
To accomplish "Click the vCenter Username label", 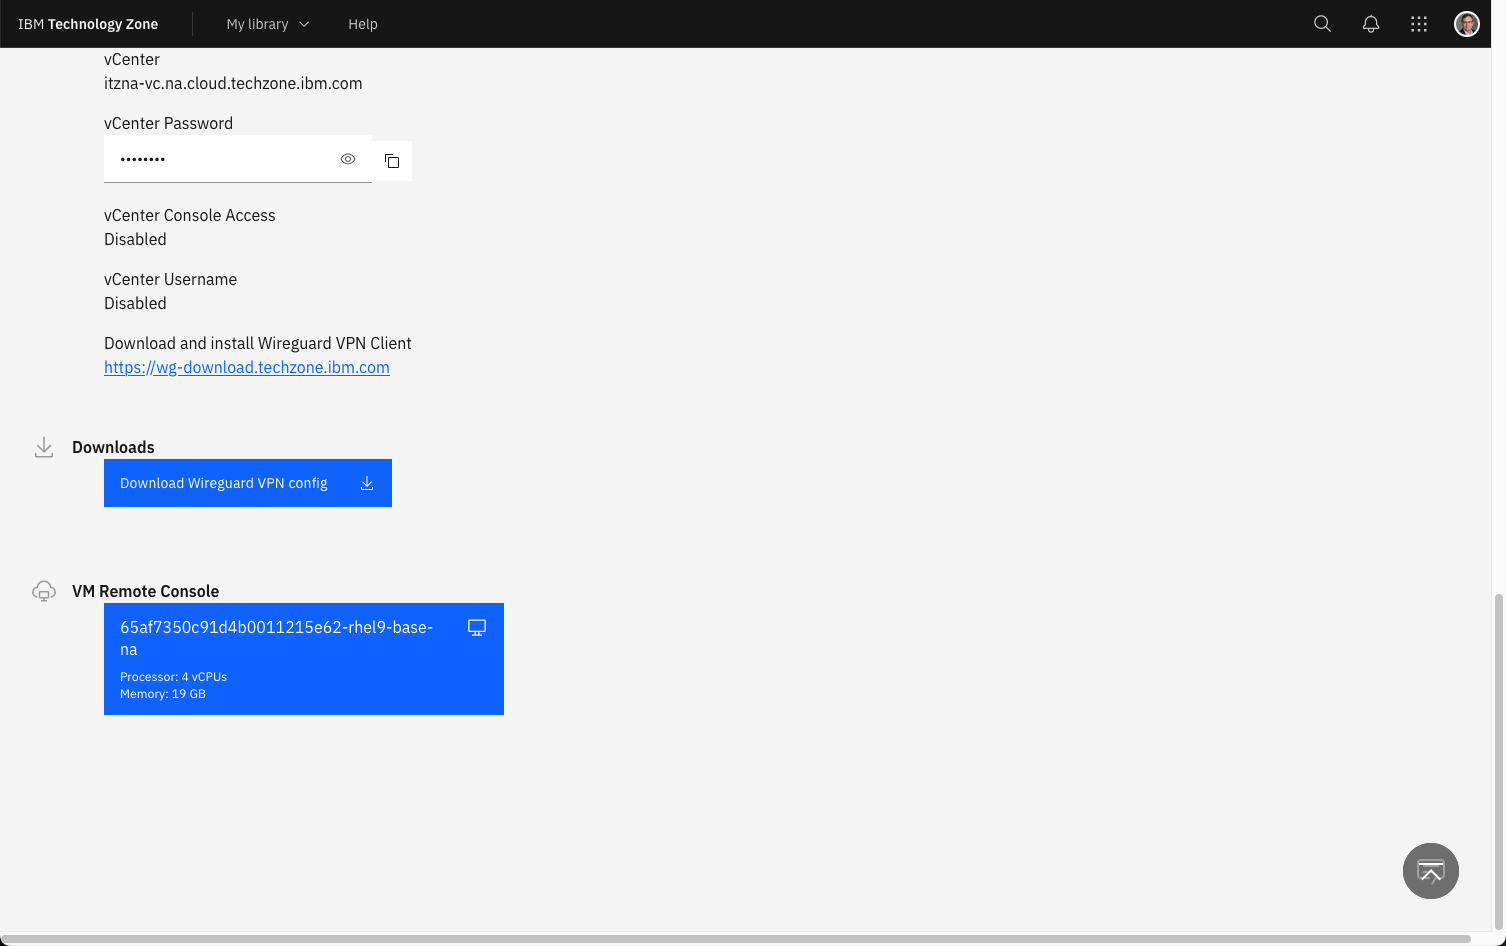I will tap(171, 279).
